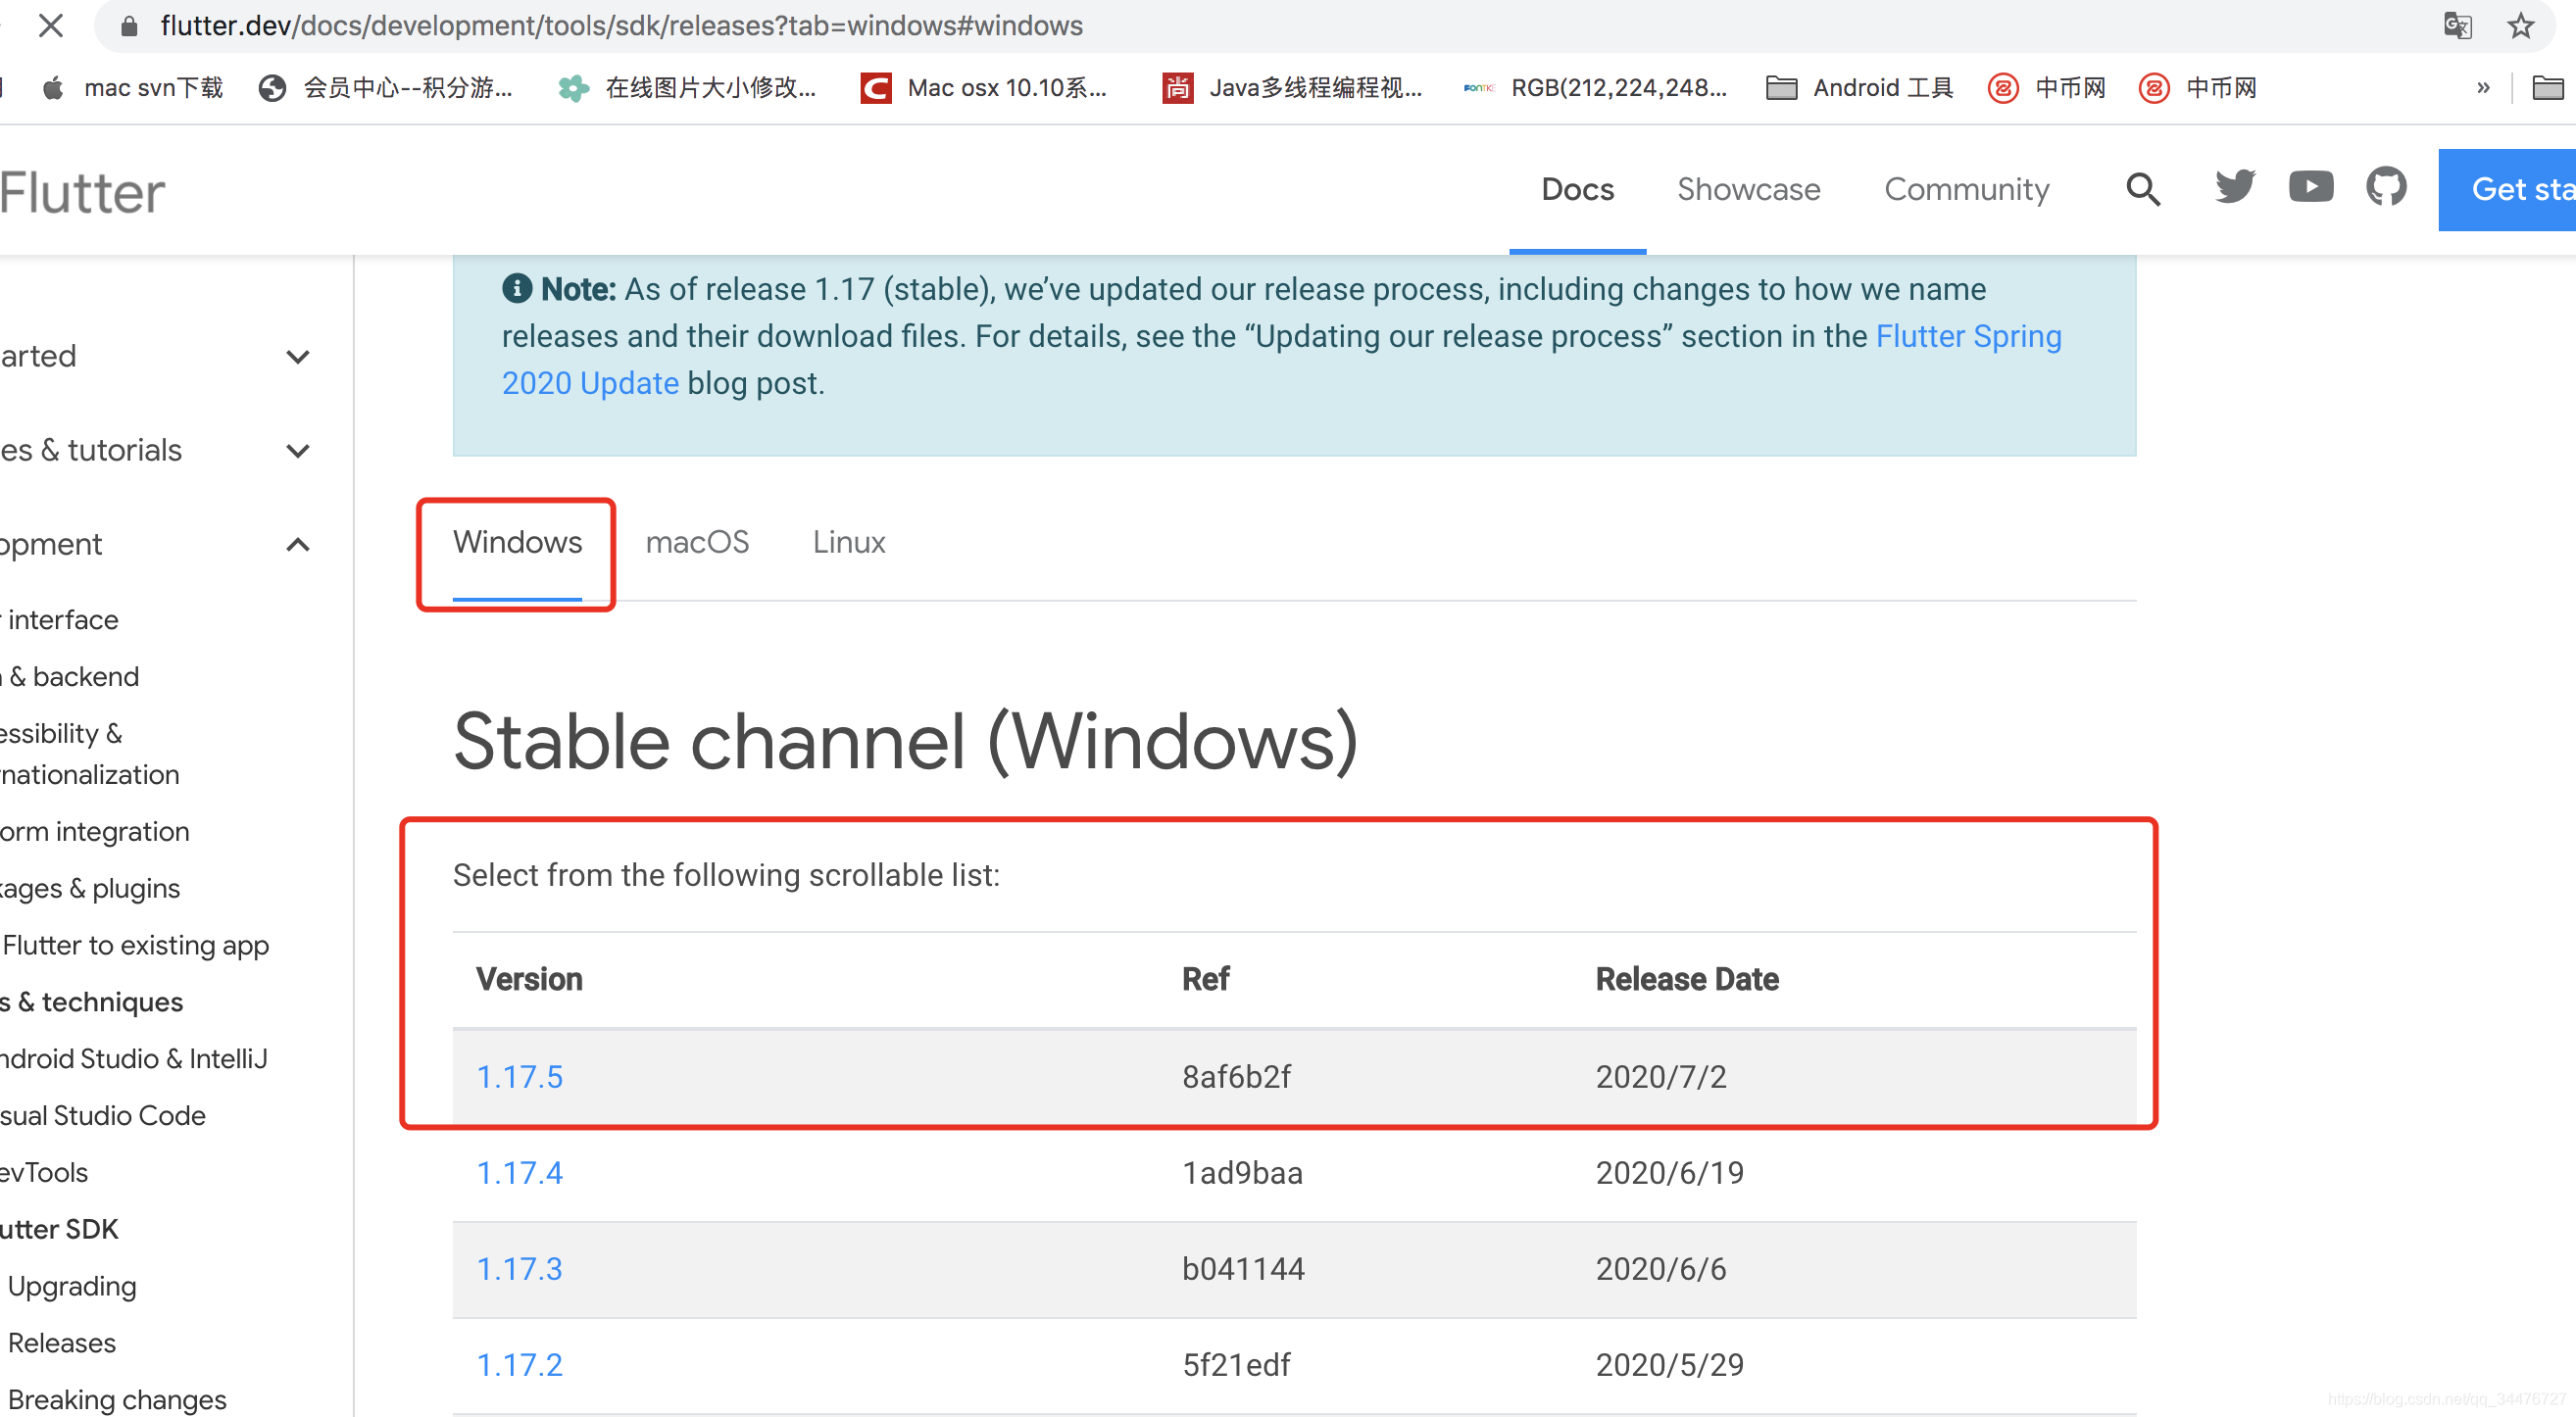Open the '在线图片大小修改...' bookmark
The width and height of the screenshot is (2576, 1417).
click(688, 88)
